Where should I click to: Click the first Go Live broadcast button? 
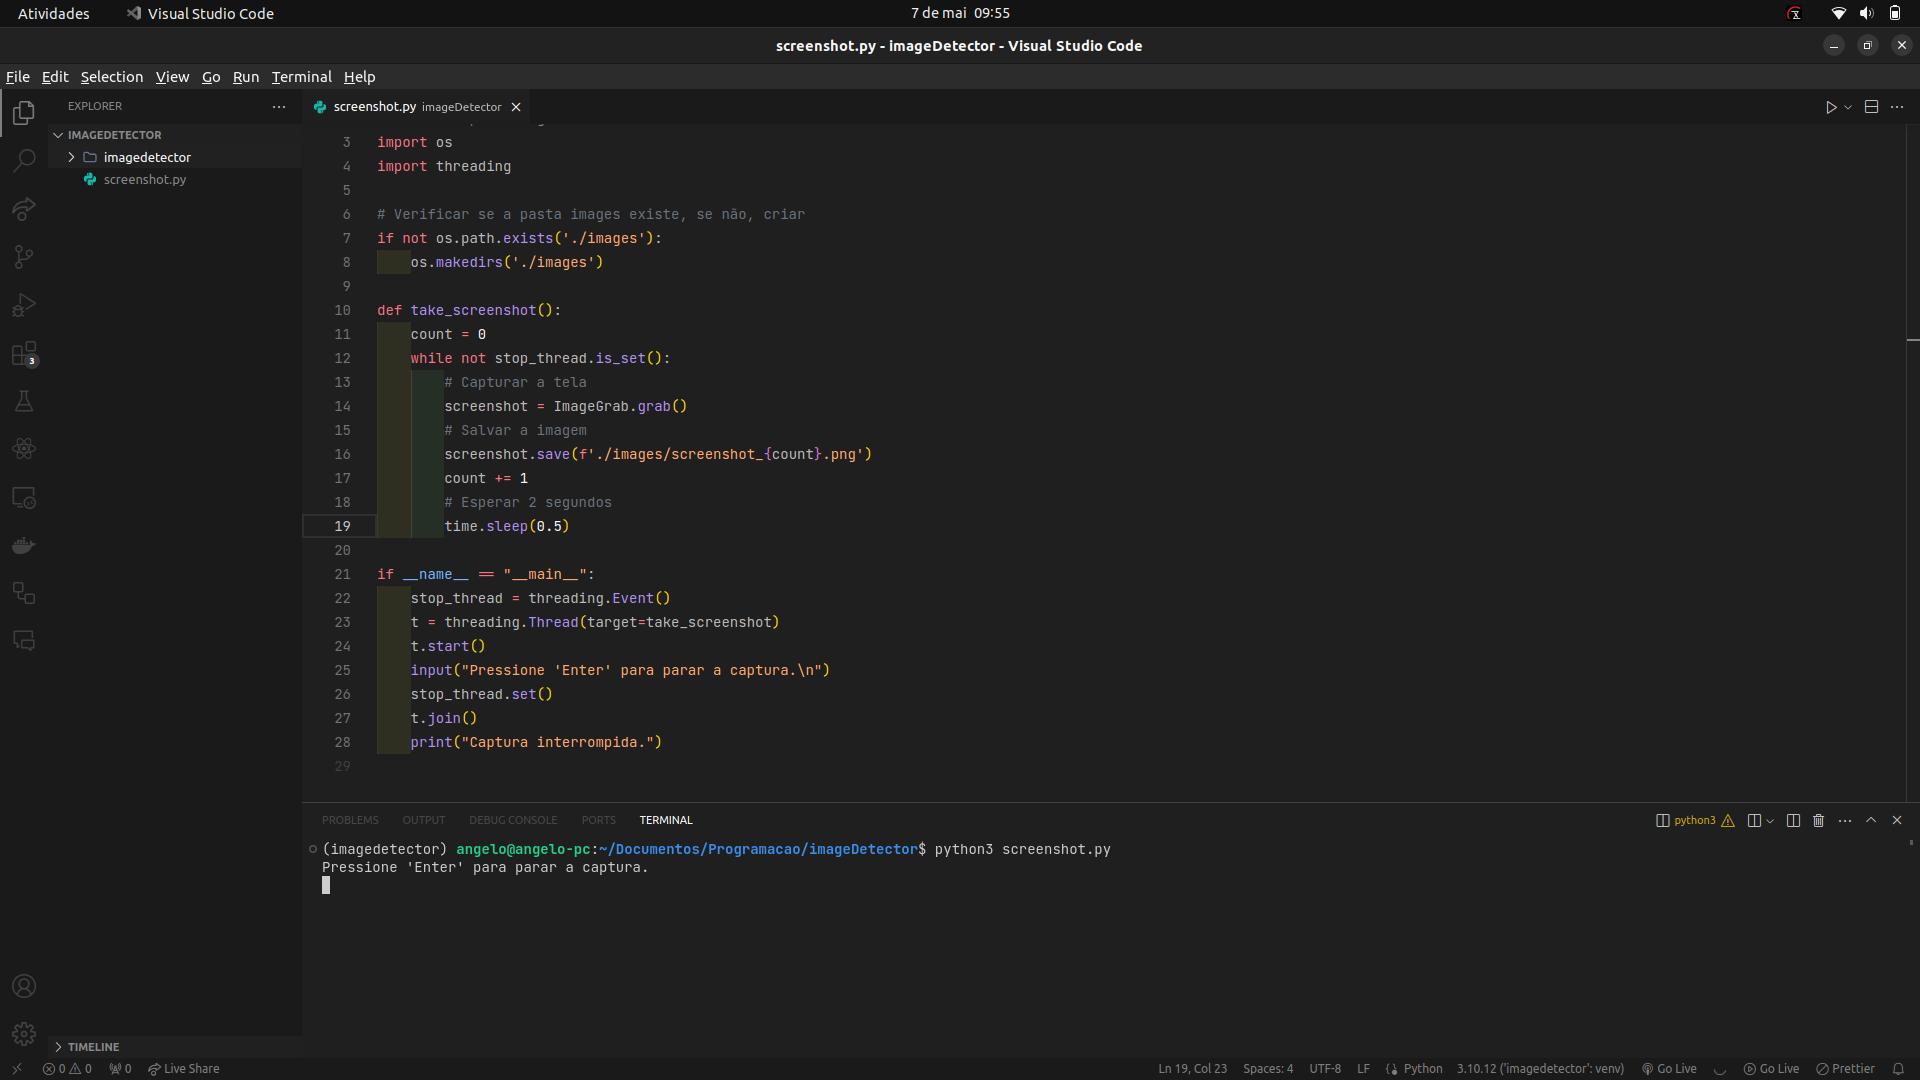point(1668,1068)
